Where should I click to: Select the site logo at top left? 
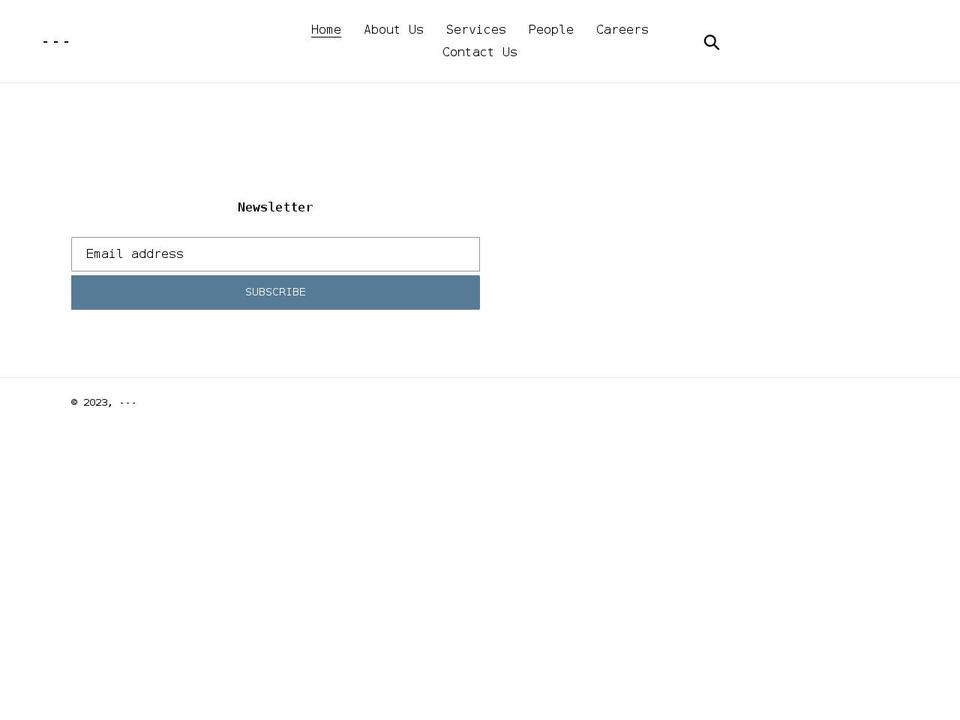pyautogui.click(x=55, y=41)
